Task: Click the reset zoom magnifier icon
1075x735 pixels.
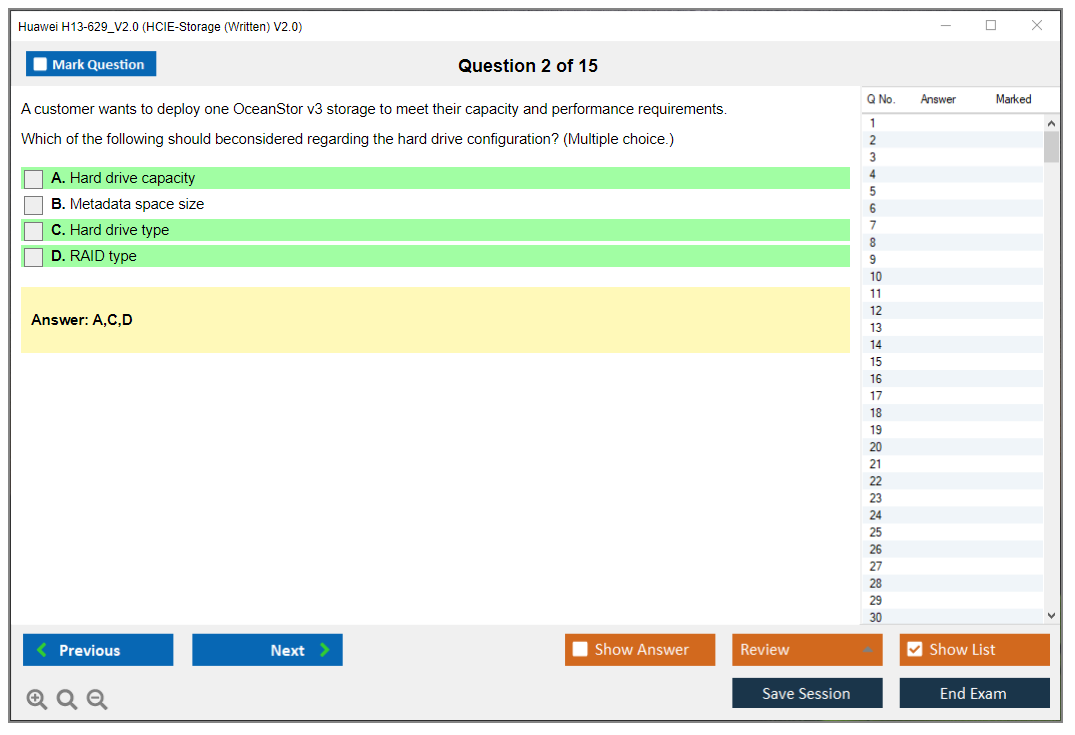Action: tap(67, 700)
